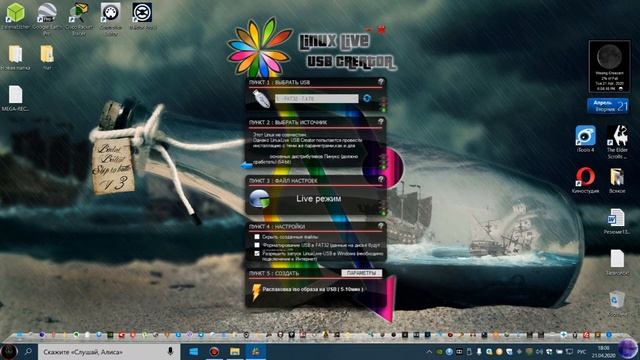Open the Резюме Word document icon
This screenshot has height=360, width=640.
pos(616,222)
